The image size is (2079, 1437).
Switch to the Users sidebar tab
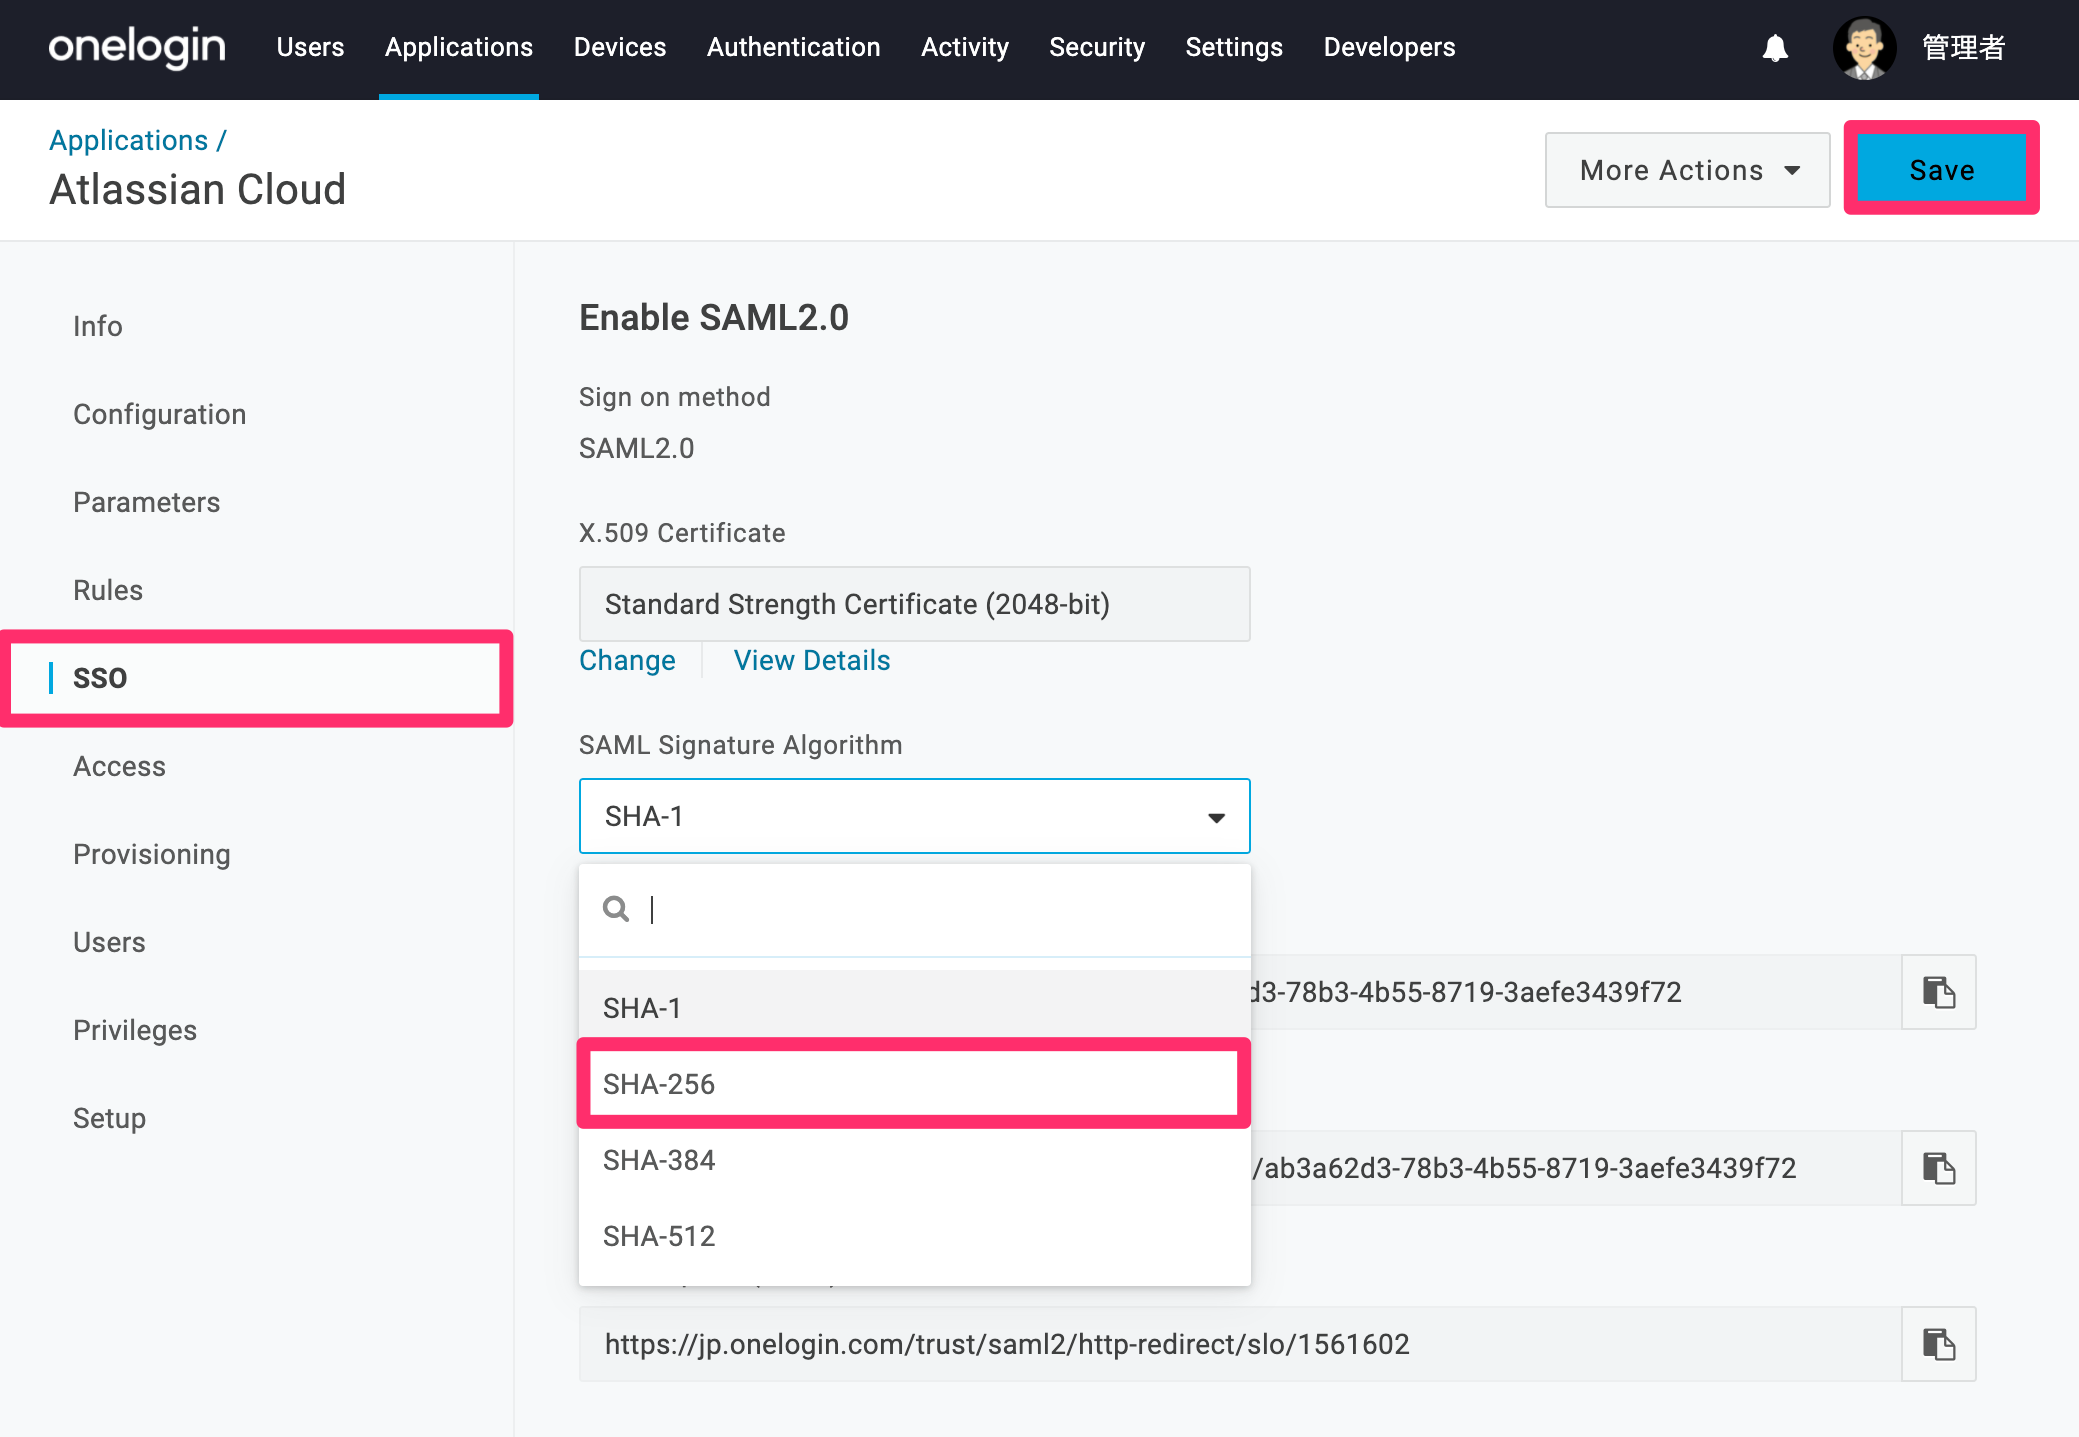pos(109,942)
